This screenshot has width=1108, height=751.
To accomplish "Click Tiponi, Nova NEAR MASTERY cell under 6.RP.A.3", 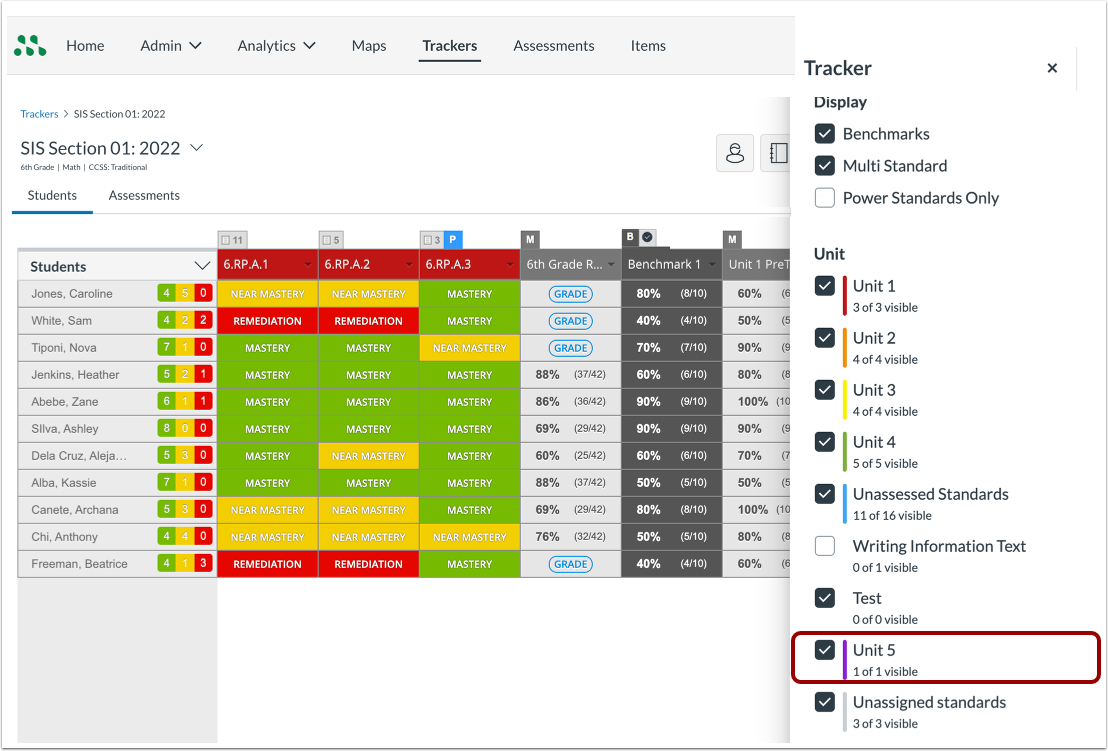I will (469, 348).
